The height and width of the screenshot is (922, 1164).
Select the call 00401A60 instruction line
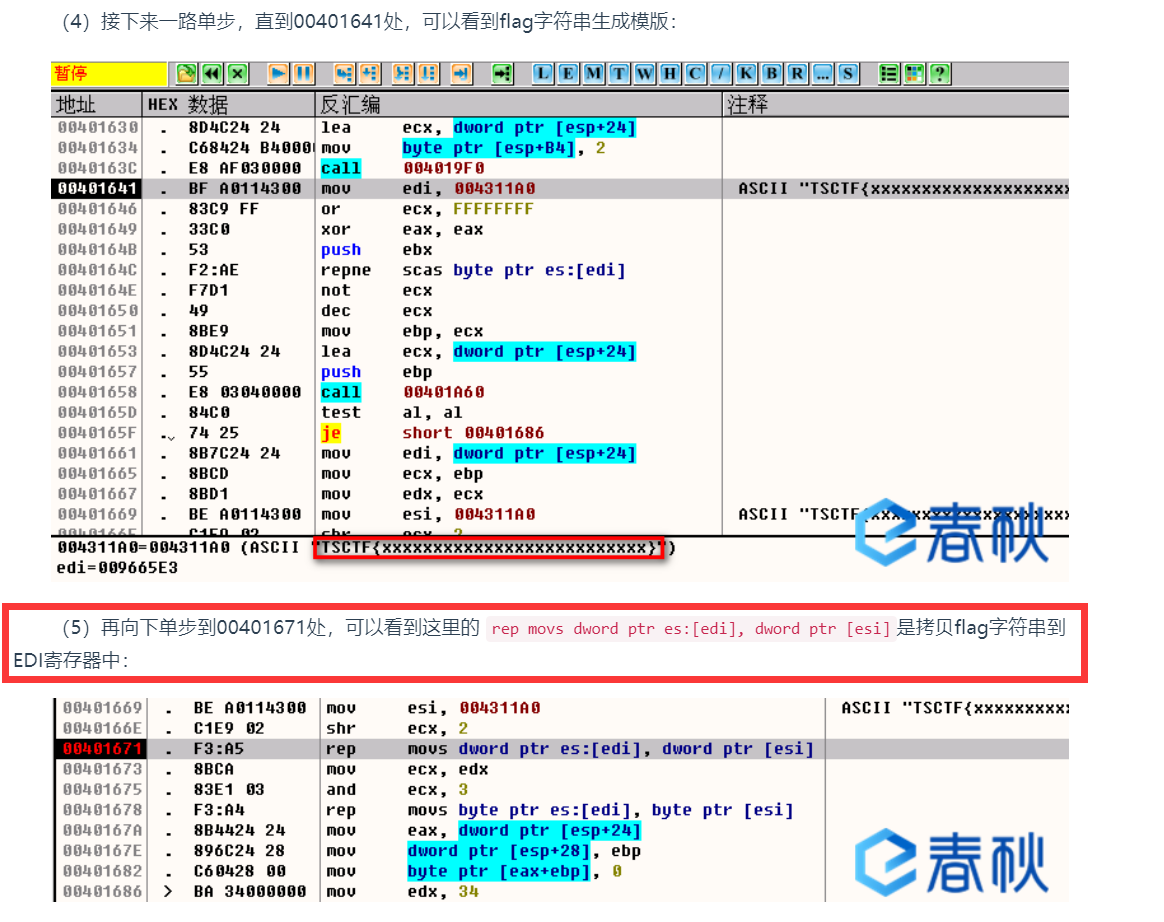coord(442,392)
